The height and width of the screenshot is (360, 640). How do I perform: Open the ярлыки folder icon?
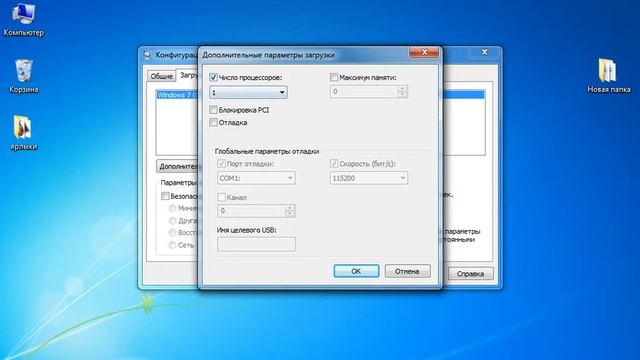click(x=23, y=132)
